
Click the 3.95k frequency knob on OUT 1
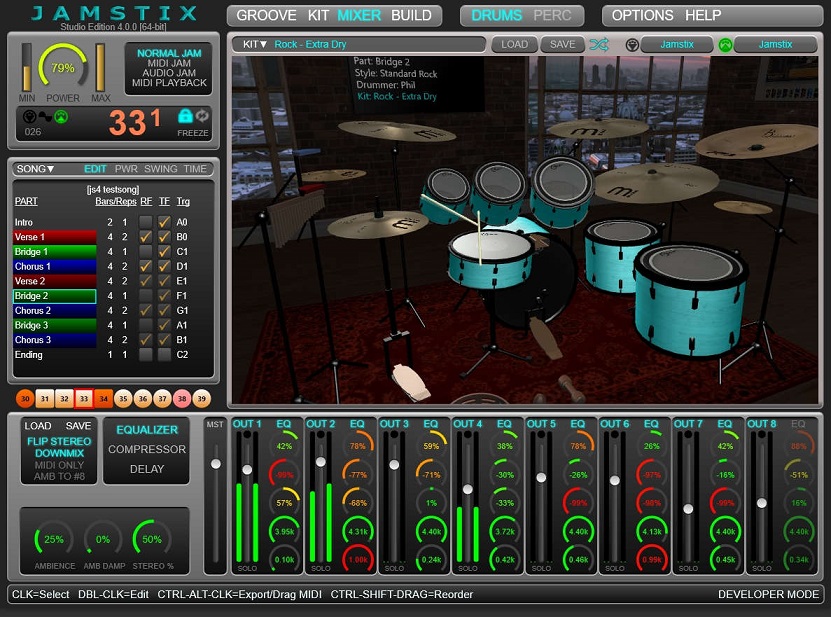(284, 531)
